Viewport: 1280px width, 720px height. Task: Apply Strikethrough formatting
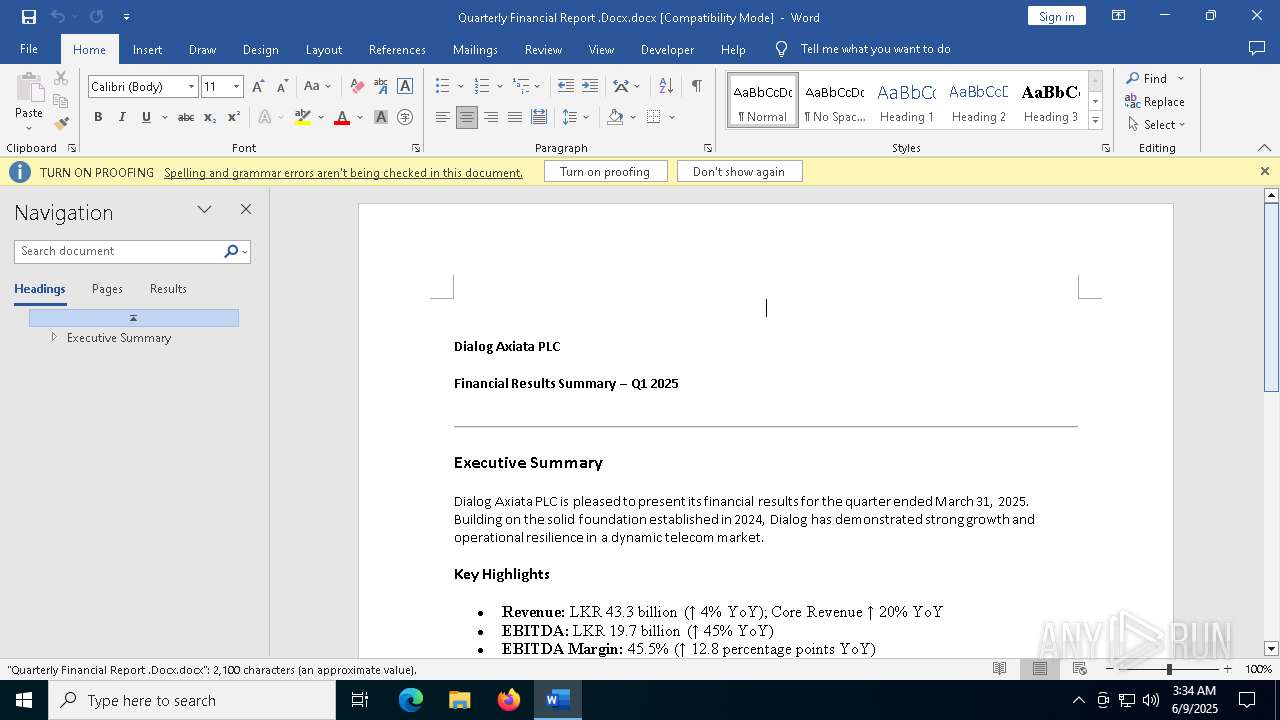tap(186, 117)
